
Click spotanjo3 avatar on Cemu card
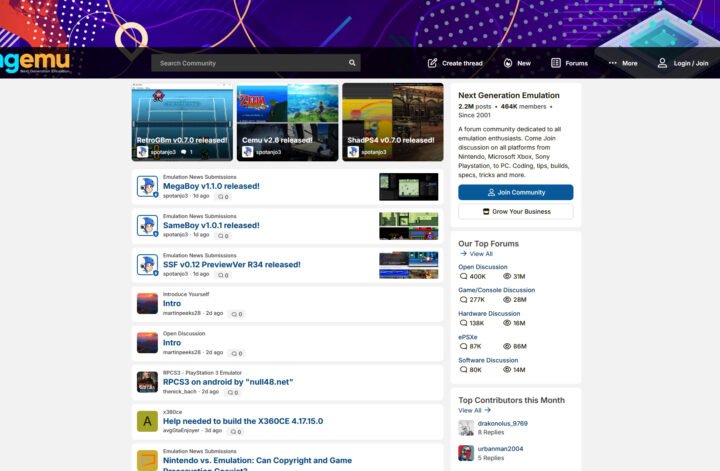(x=248, y=151)
